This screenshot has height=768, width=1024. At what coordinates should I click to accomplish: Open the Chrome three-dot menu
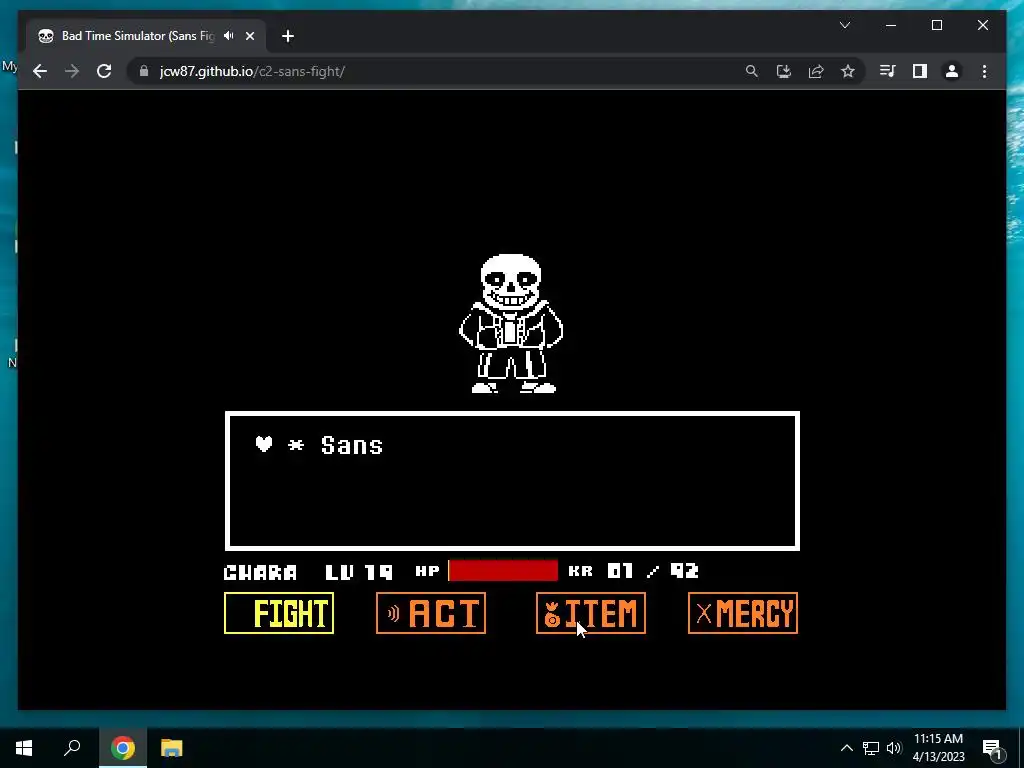pyautogui.click(x=984, y=71)
